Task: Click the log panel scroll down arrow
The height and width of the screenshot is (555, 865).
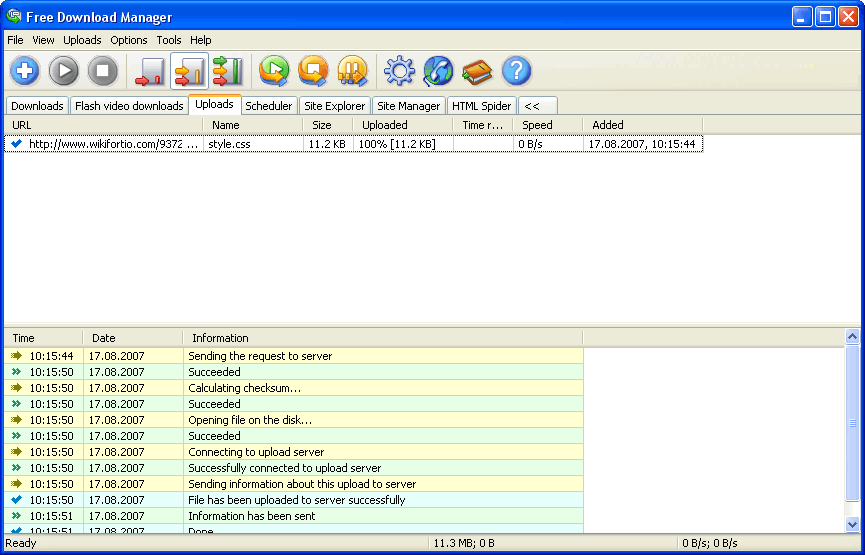Action: [x=852, y=523]
